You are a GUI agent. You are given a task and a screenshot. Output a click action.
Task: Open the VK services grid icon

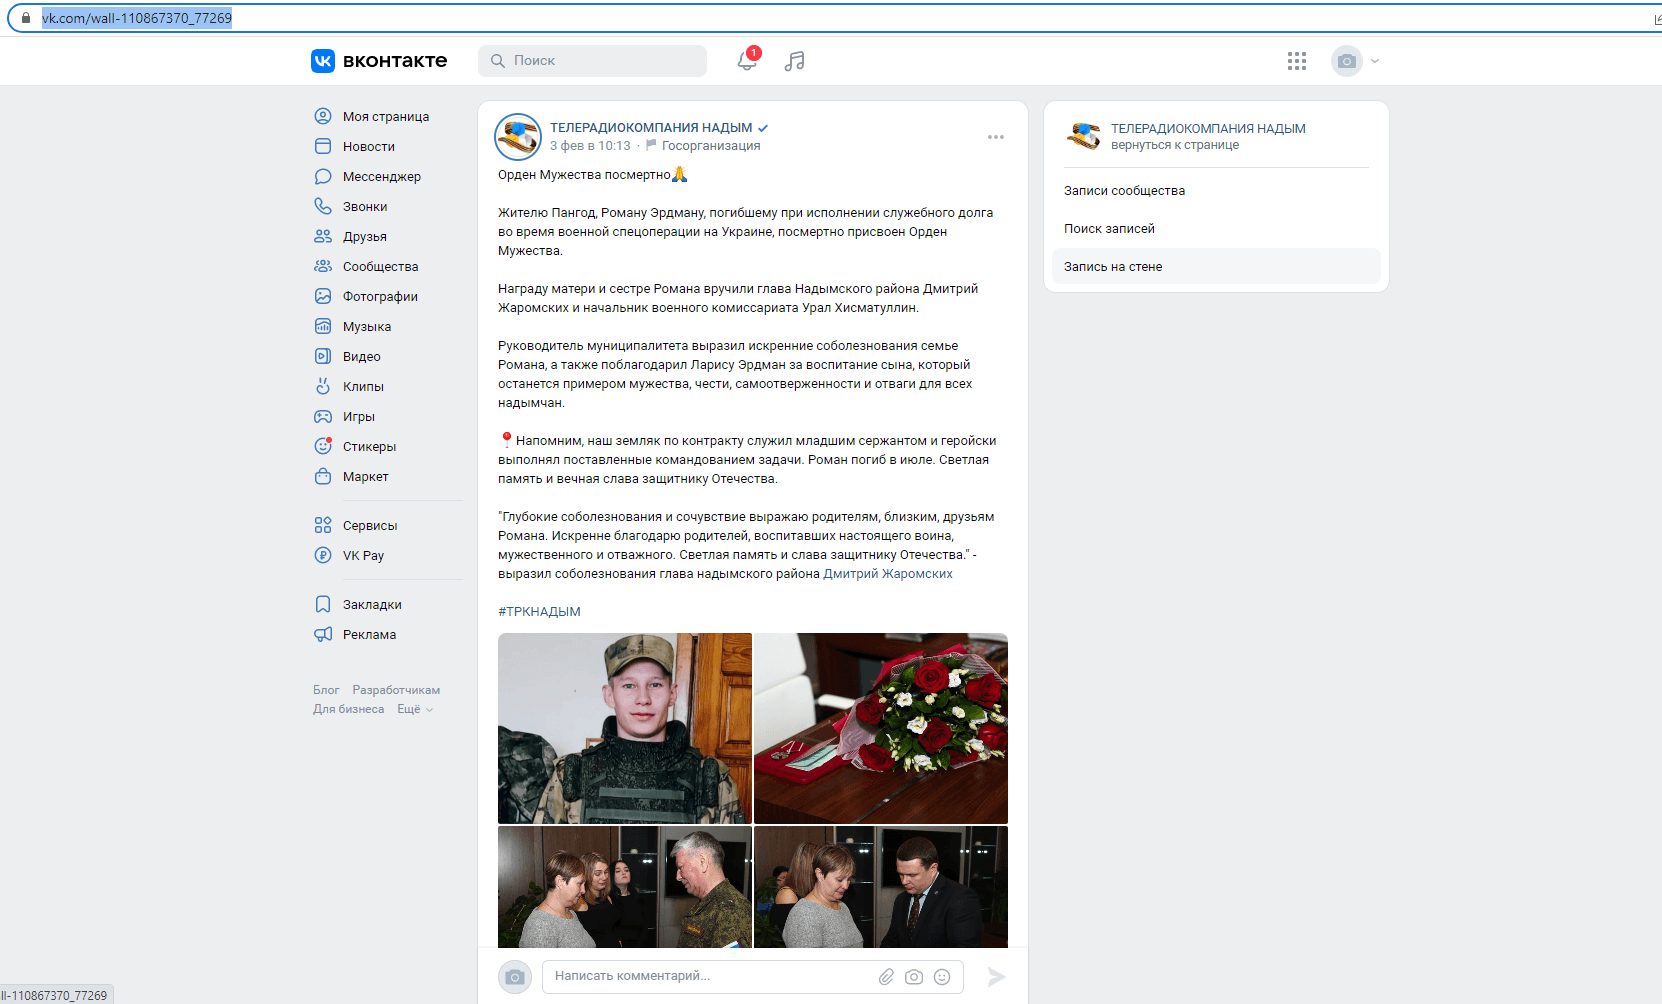coord(1297,61)
